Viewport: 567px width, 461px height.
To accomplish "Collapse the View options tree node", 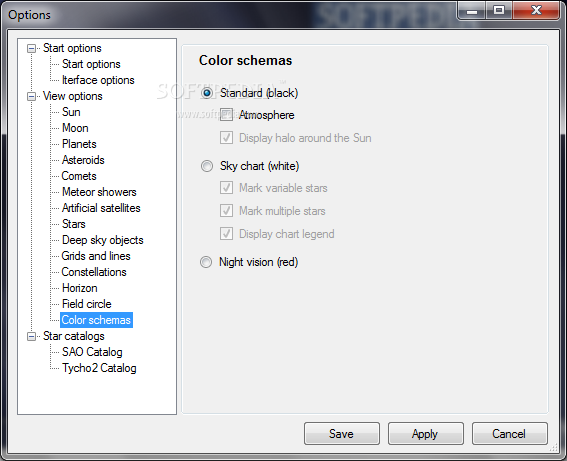I will point(31,97).
